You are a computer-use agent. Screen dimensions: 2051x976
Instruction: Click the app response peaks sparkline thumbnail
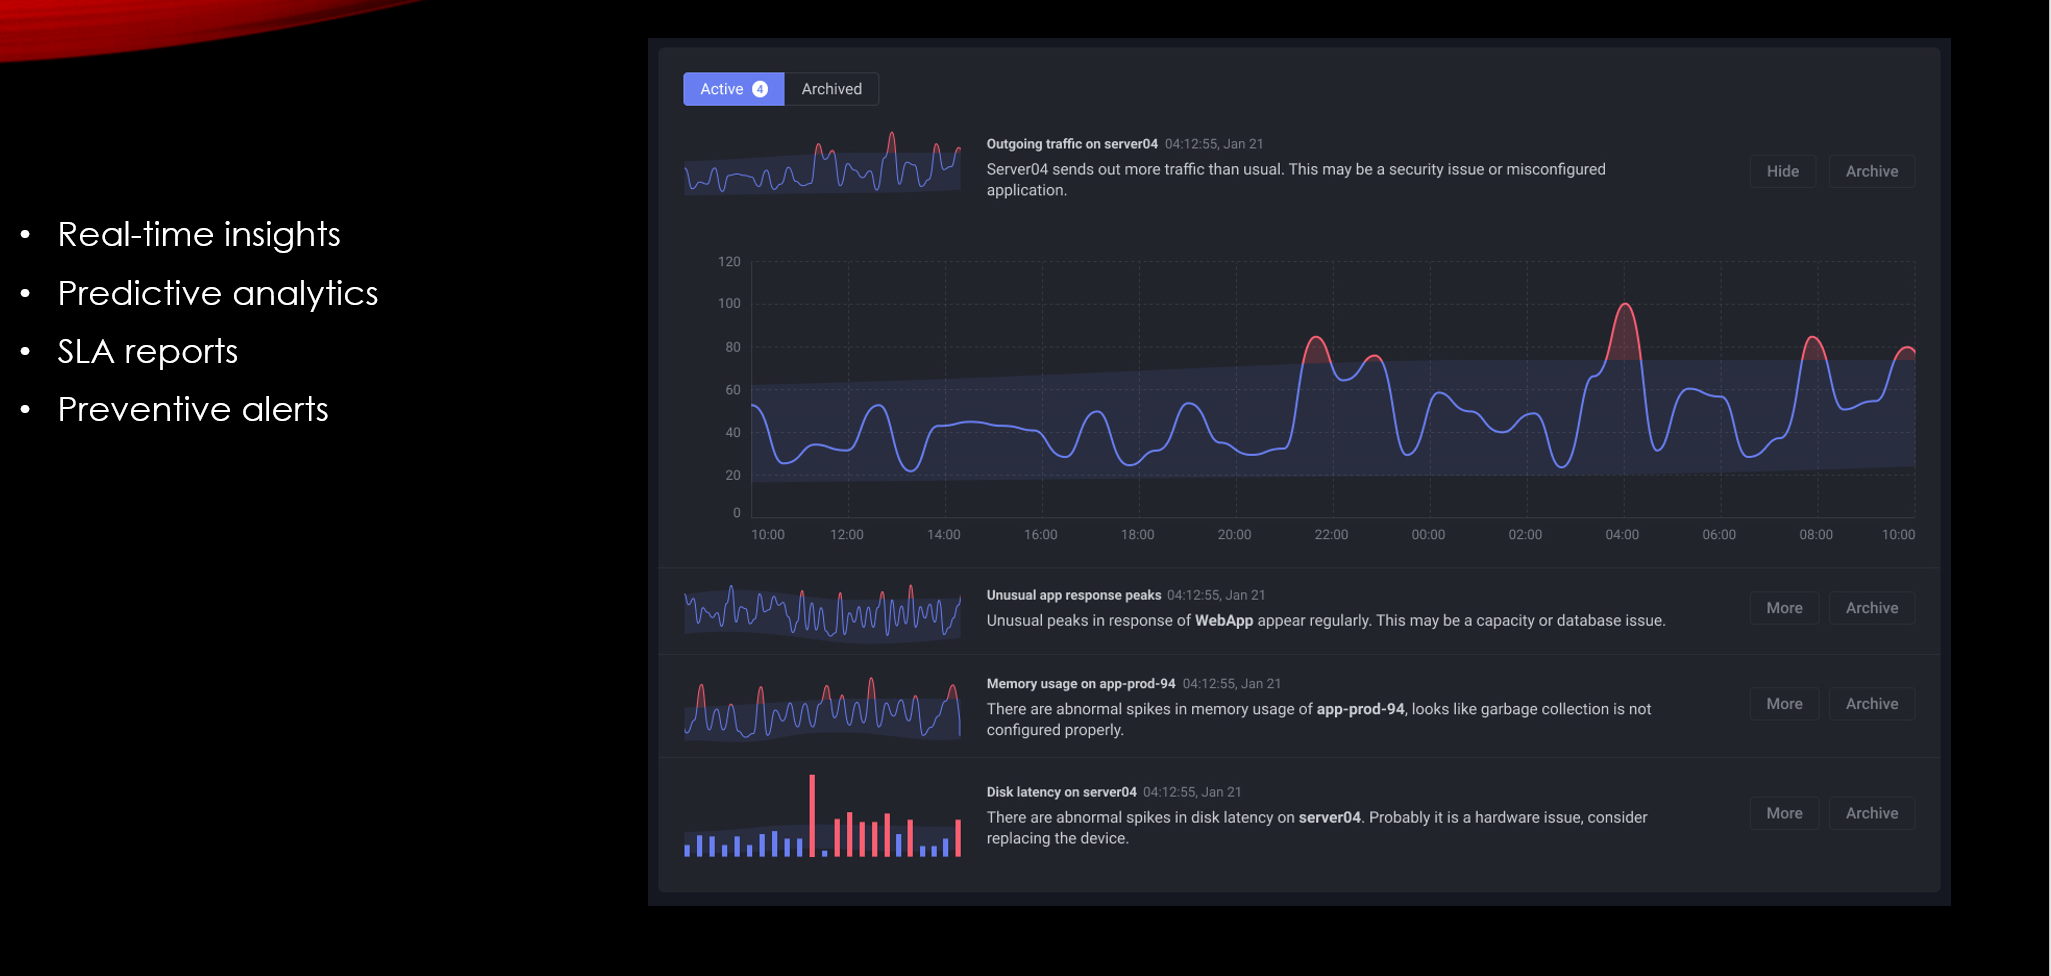[822, 612]
